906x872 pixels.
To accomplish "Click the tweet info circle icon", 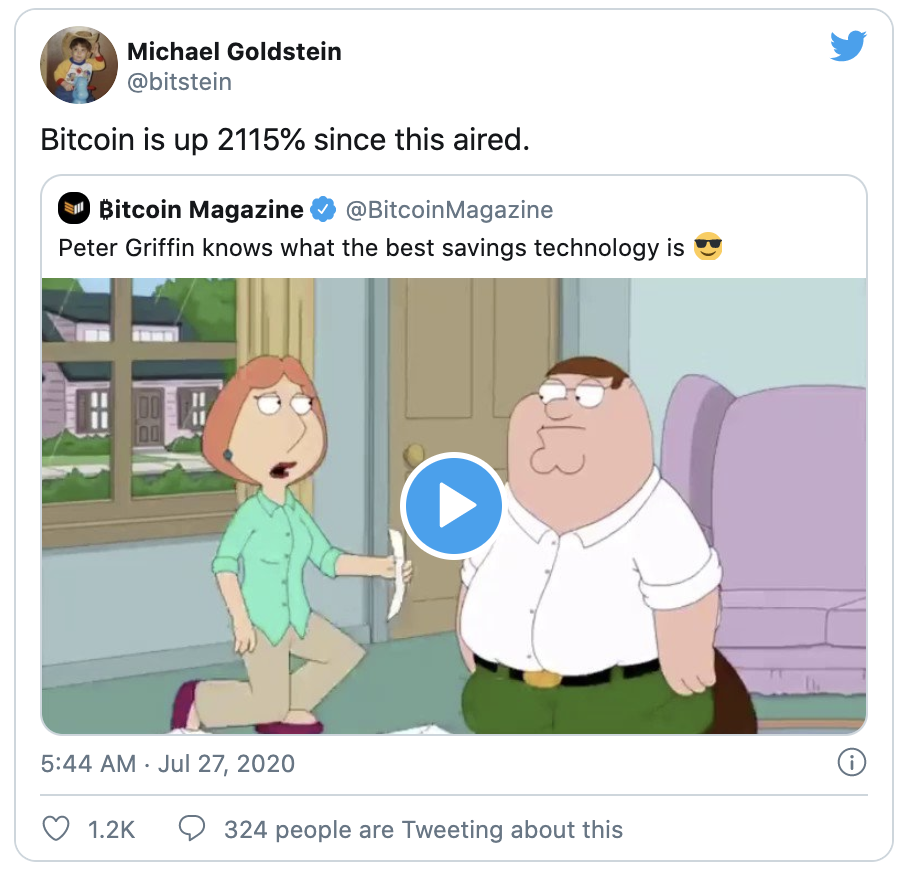I will coord(852,762).
